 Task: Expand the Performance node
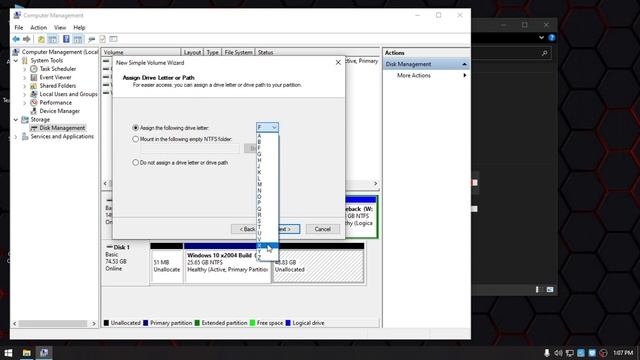pos(24,102)
